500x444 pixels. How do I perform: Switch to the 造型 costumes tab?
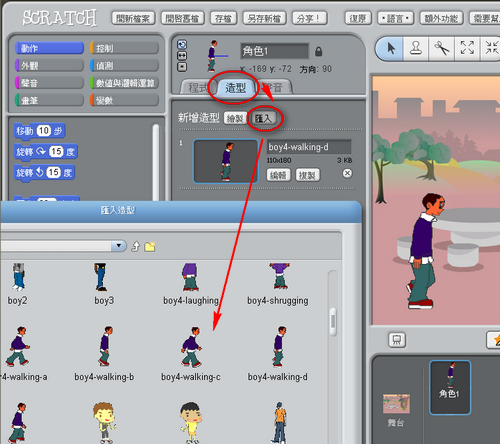click(236, 88)
